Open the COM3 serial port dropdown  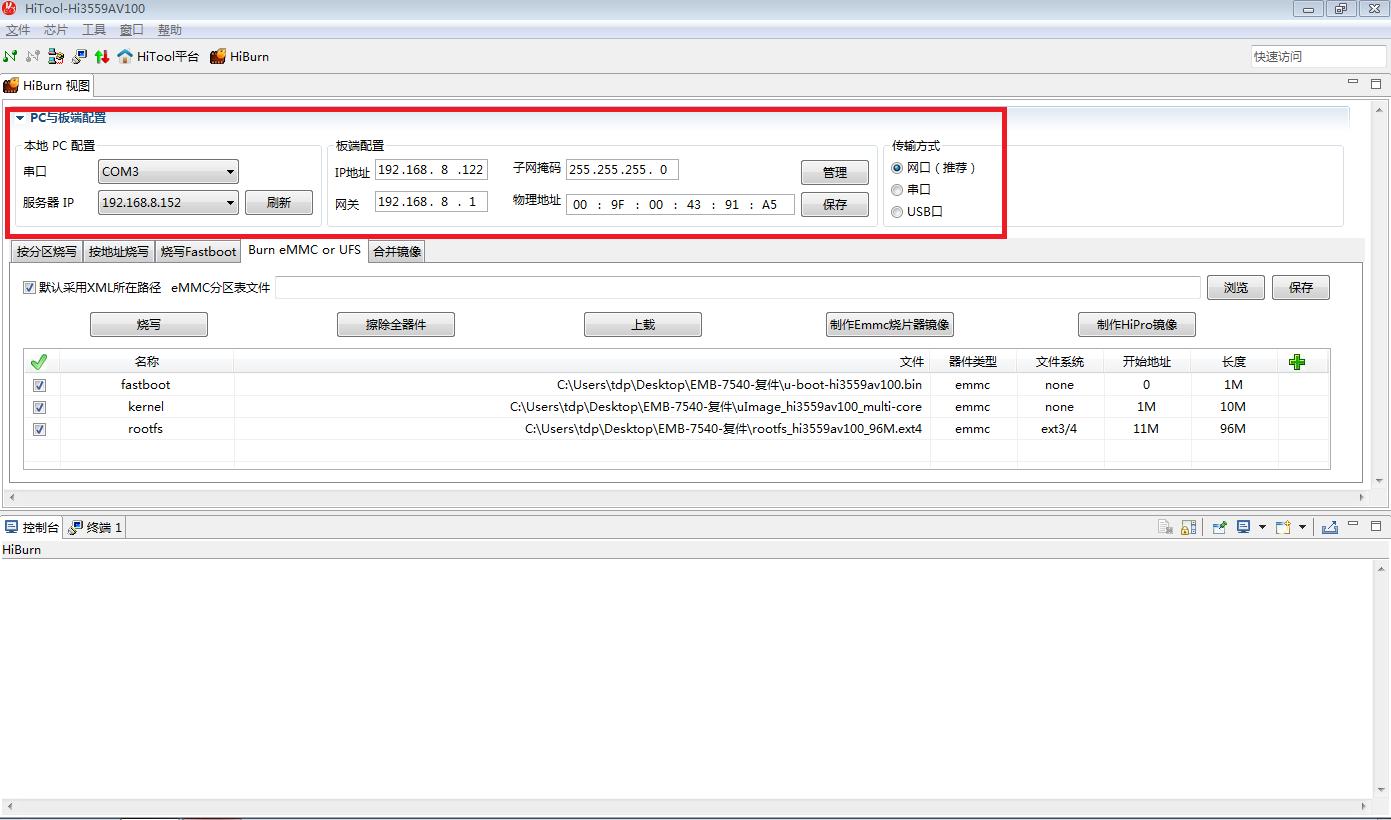point(230,172)
